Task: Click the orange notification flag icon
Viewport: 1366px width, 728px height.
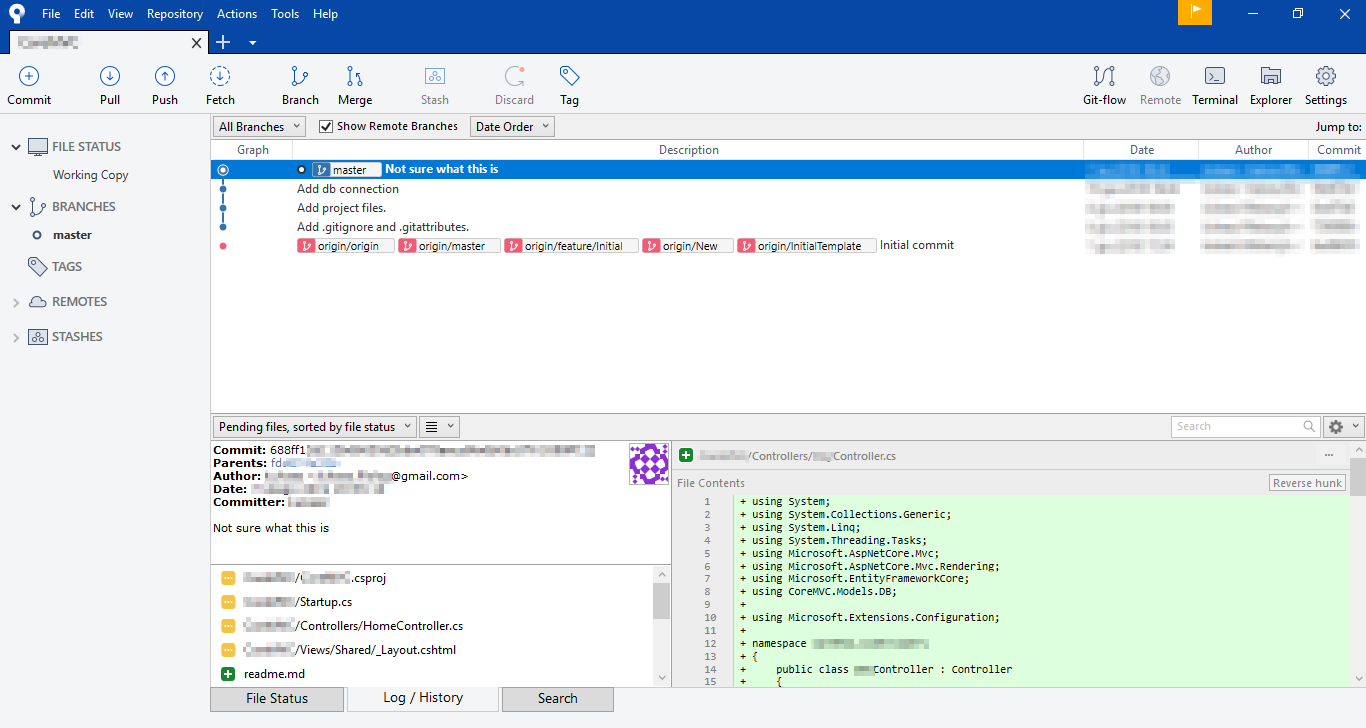Action: click(1195, 13)
